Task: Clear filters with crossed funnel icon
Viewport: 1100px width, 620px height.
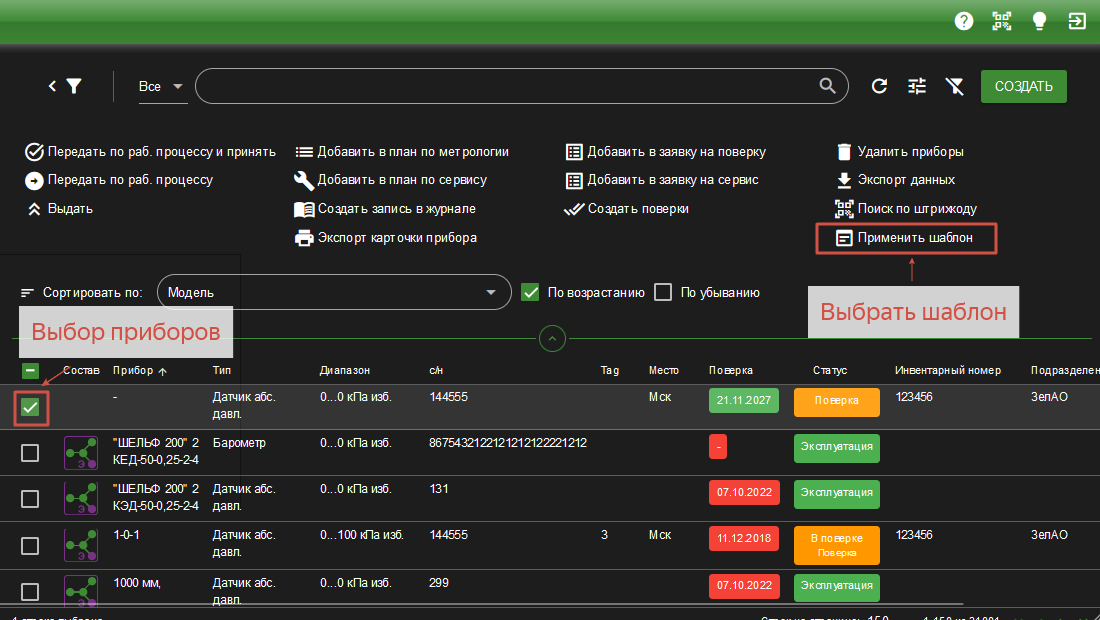Action: coord(954,86)
